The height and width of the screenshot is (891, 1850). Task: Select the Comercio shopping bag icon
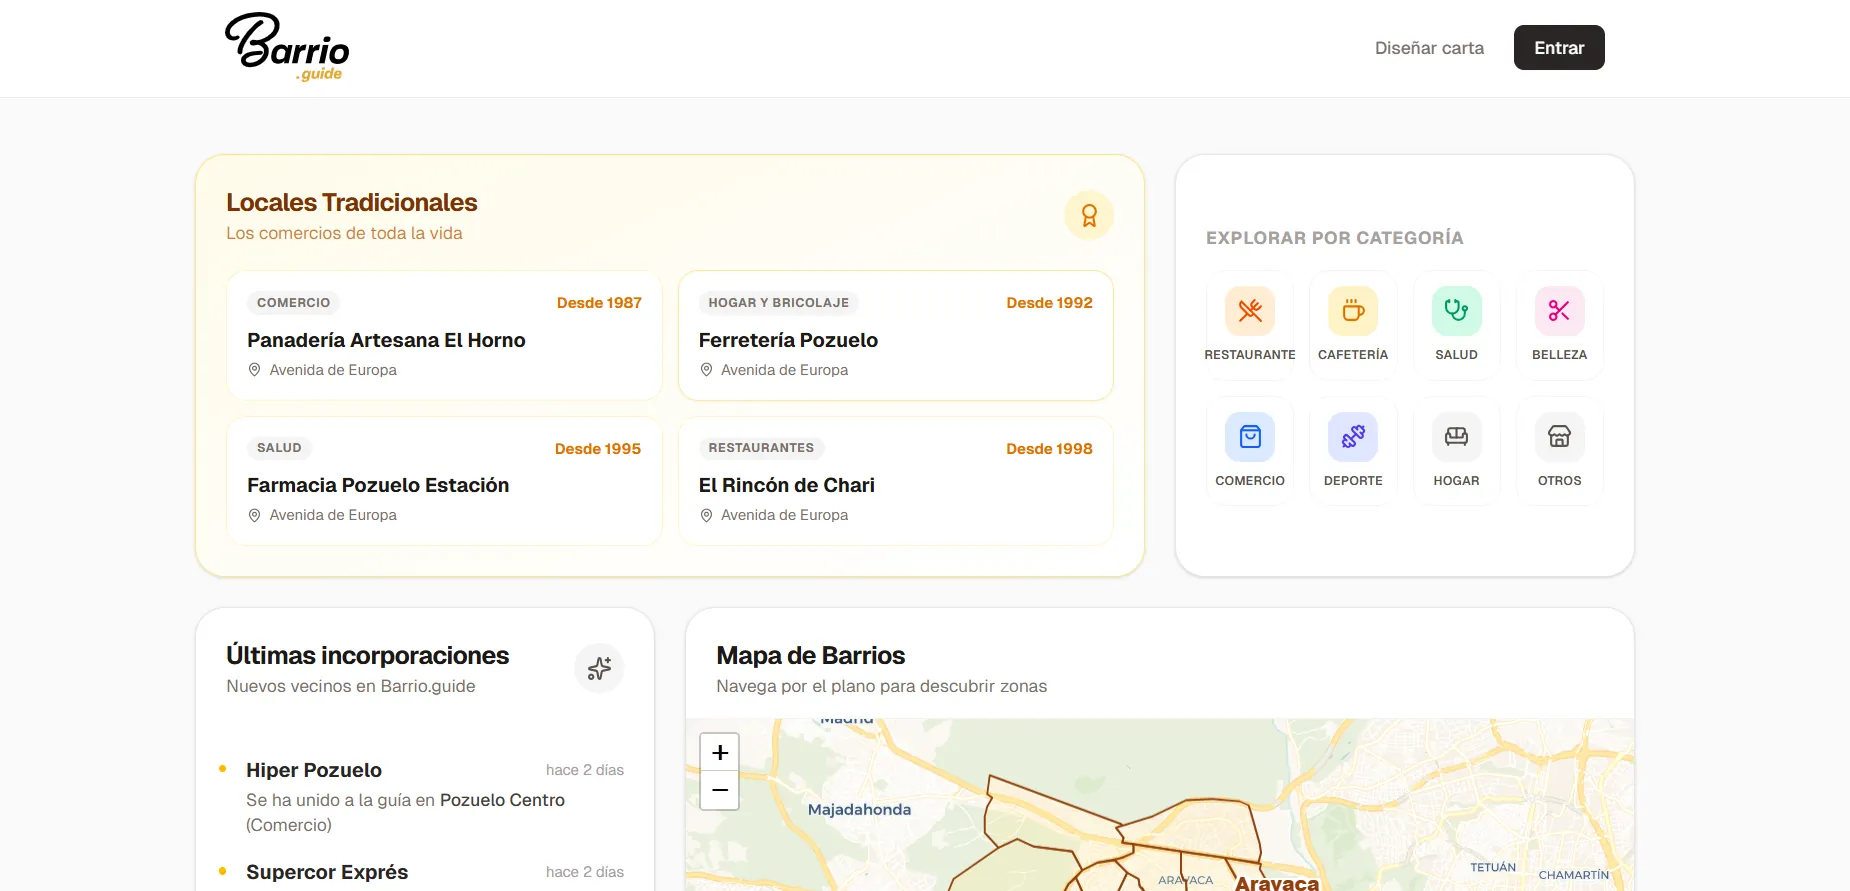tap(1250, 437)
